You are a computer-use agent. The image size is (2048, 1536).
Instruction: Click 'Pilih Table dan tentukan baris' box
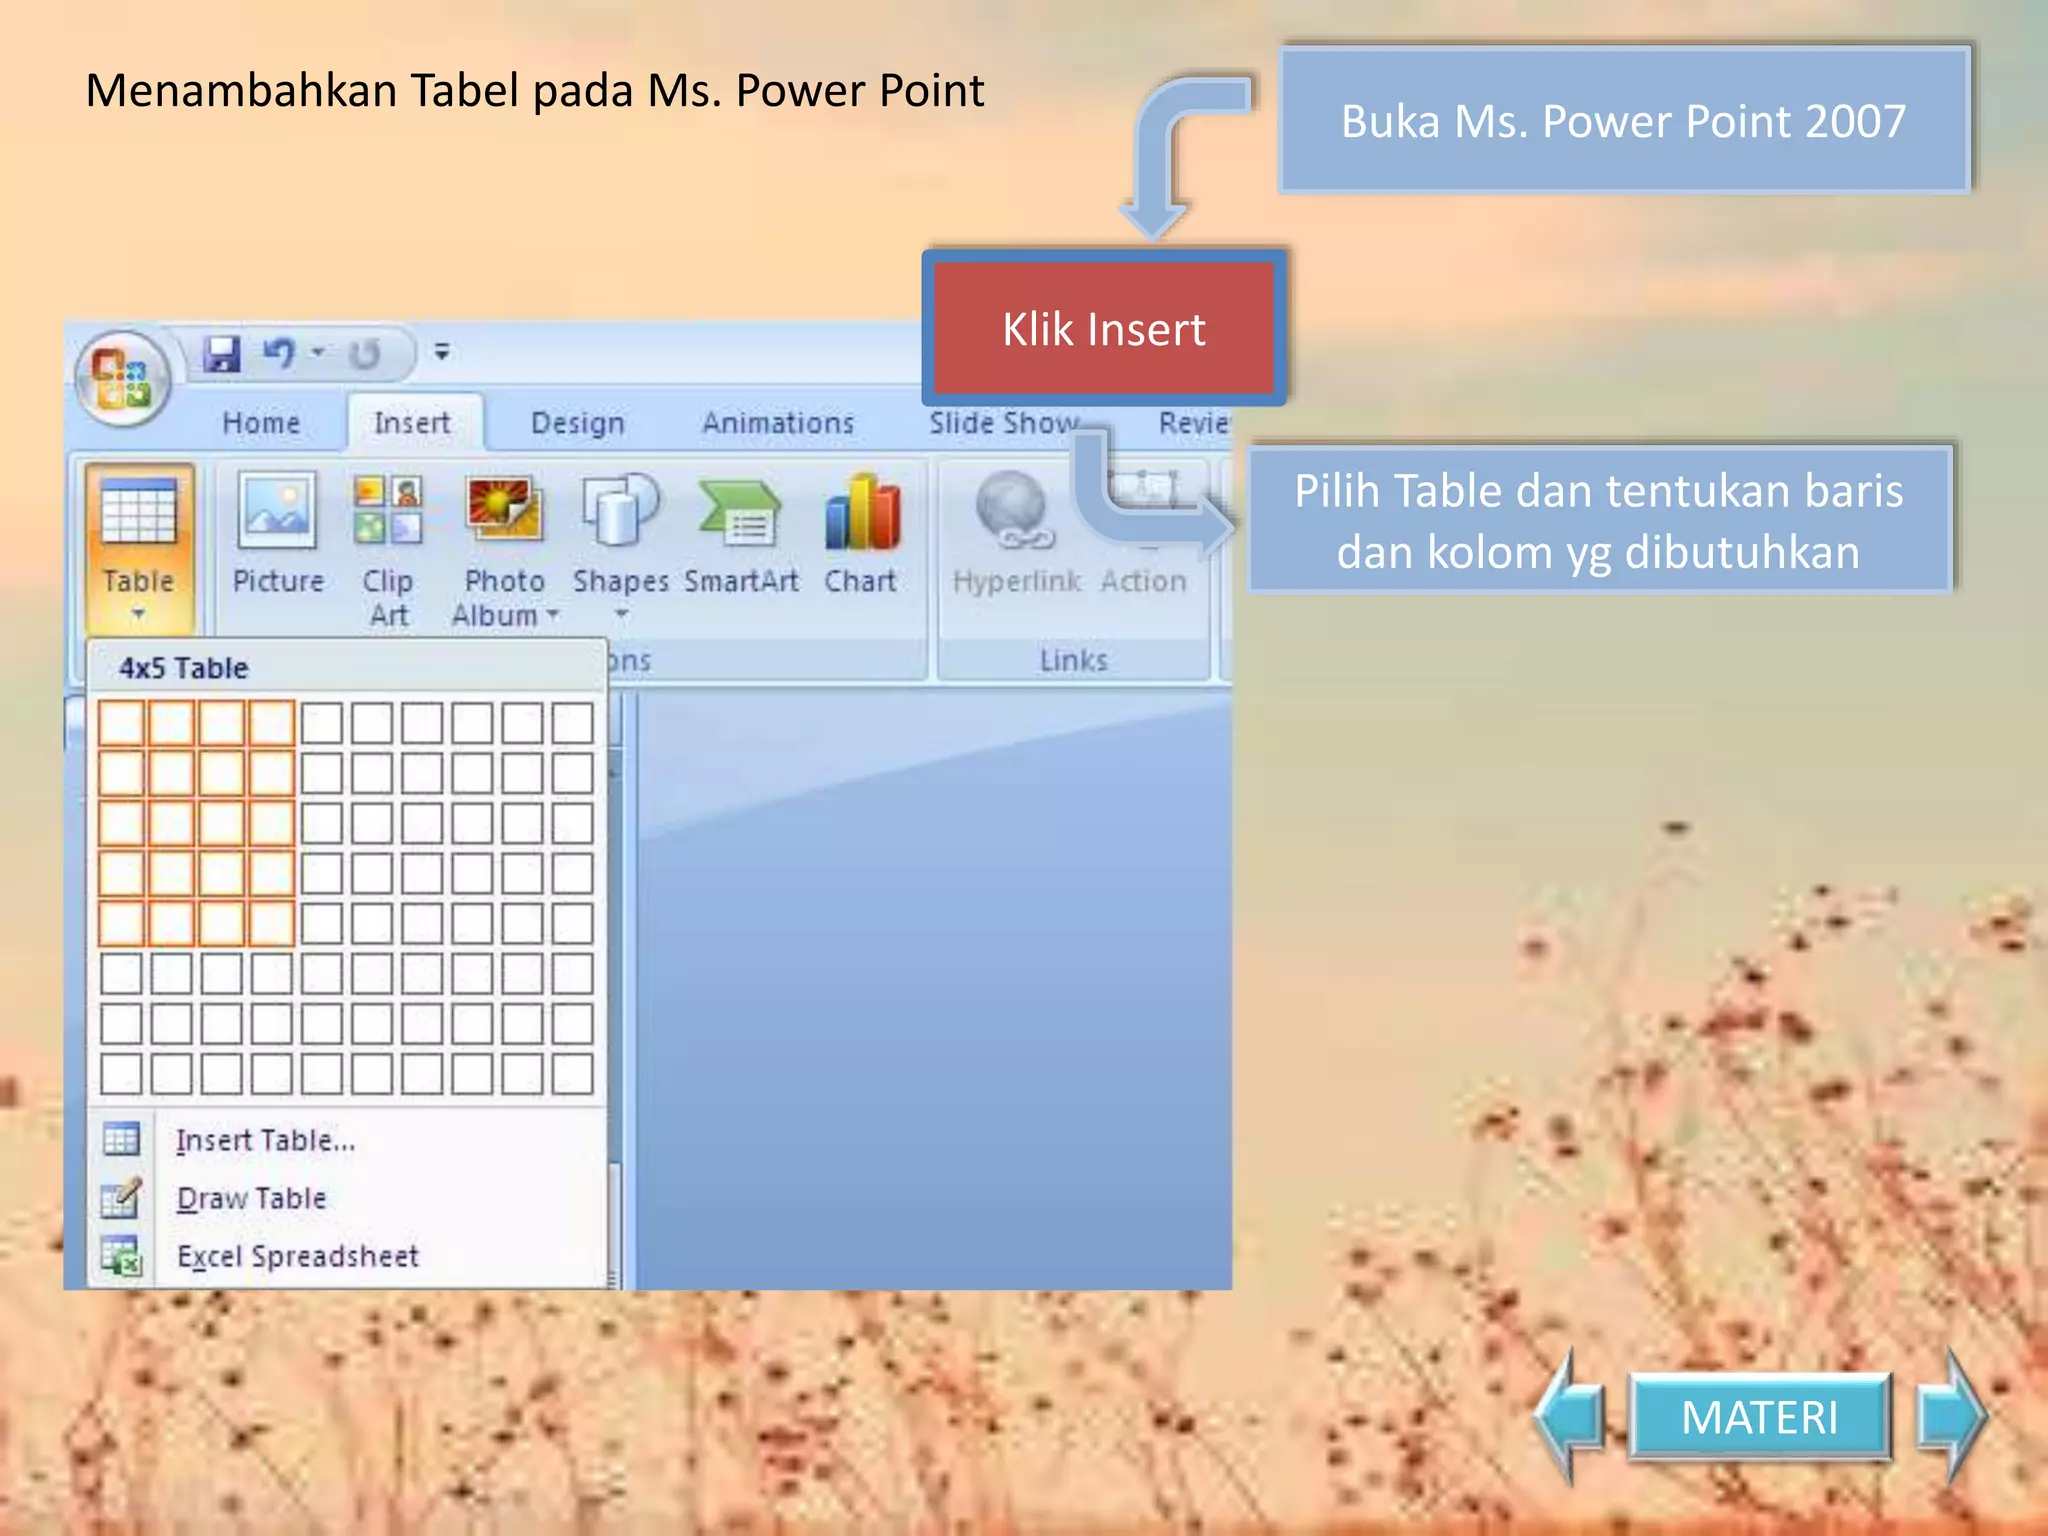tap(1599, 521)
